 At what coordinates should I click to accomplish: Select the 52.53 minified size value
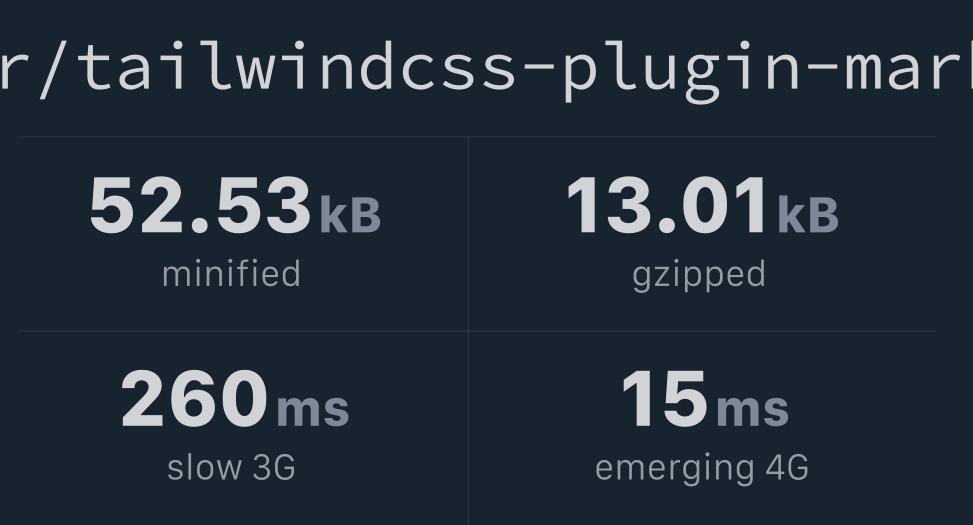(200, 205)
